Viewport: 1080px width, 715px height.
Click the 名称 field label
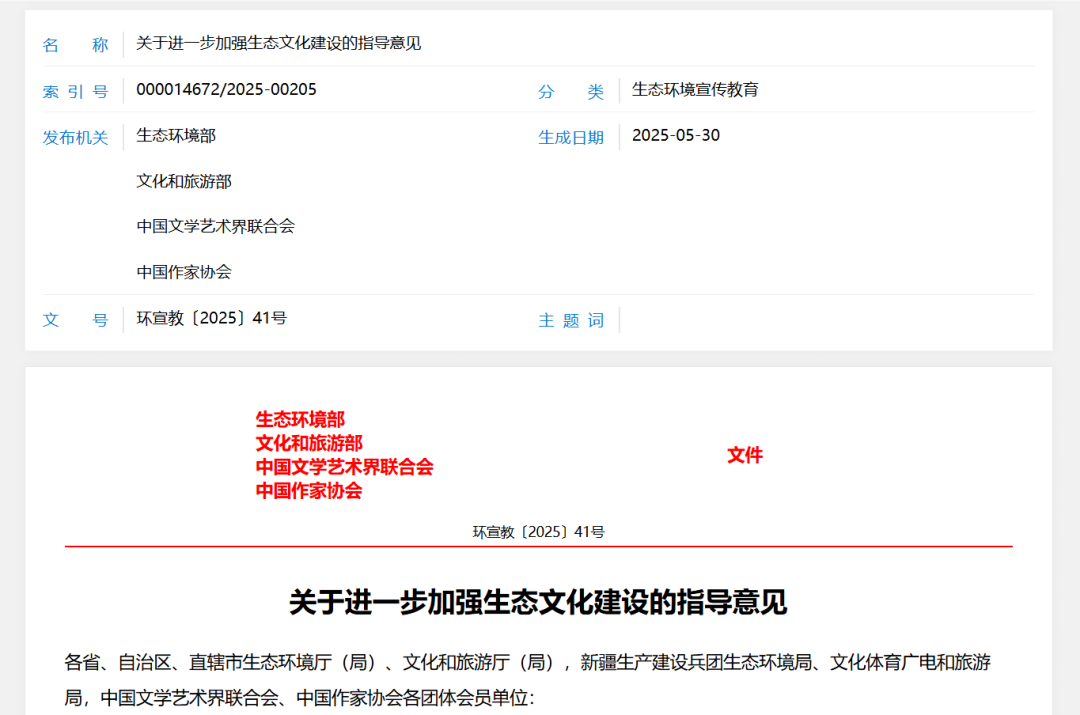tap(75, 45)
